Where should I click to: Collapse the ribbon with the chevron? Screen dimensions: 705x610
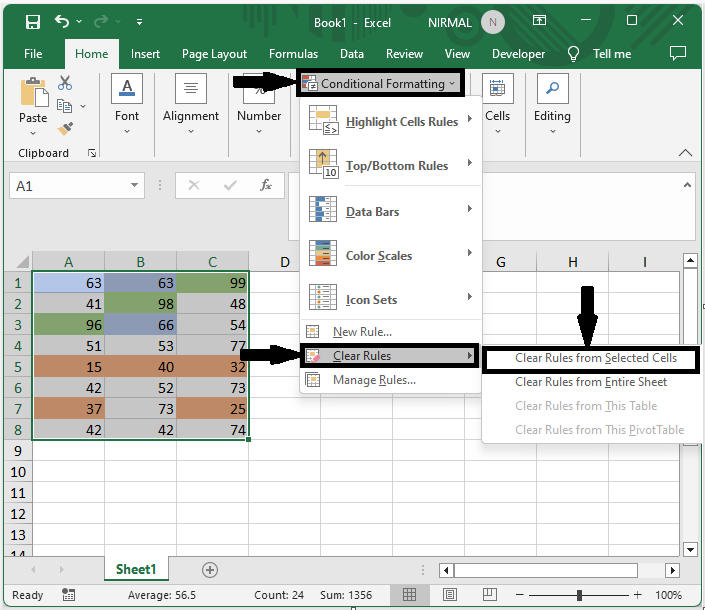(x=685, y=153)
